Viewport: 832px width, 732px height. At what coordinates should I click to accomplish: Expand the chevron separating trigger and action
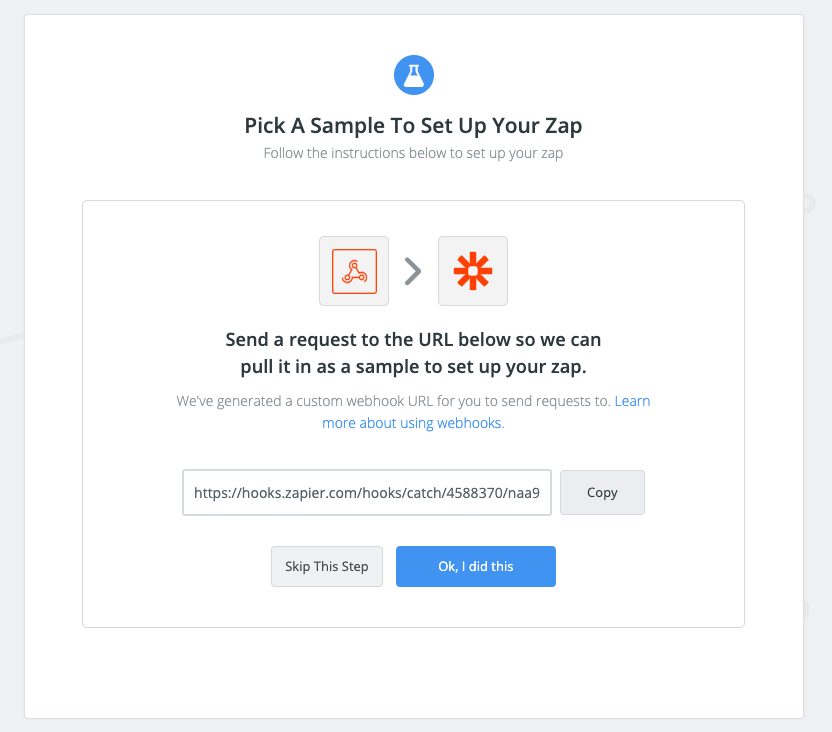(x=413, y=270)
